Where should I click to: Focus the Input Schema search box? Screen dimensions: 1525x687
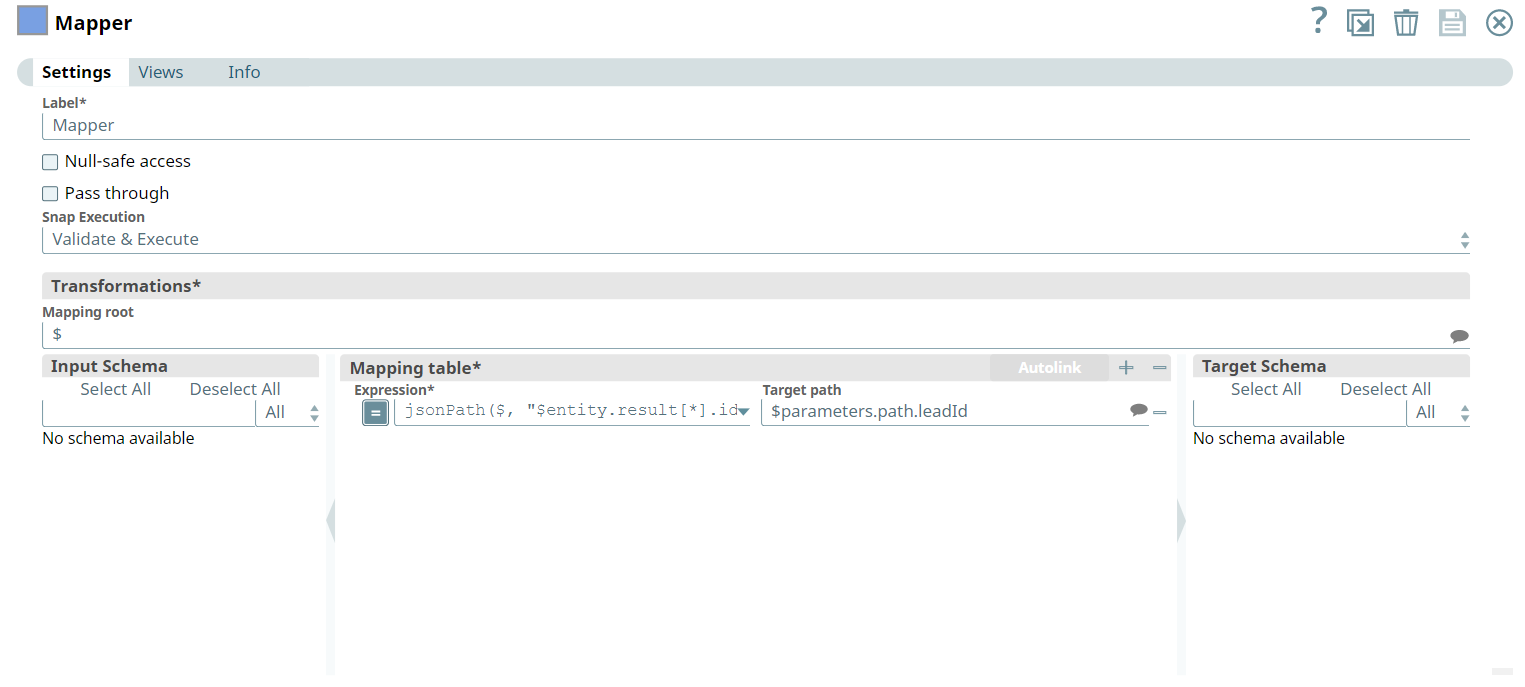click(x=149, y=413)
